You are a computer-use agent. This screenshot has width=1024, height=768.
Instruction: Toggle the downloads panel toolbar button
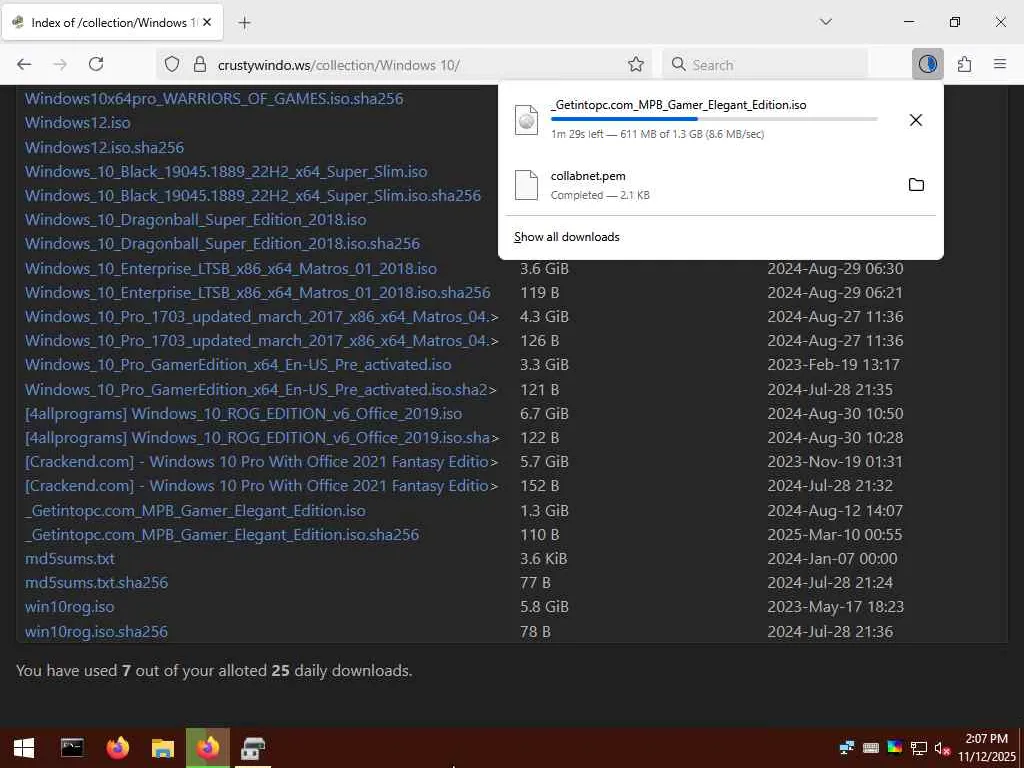(x=927, y=64)
